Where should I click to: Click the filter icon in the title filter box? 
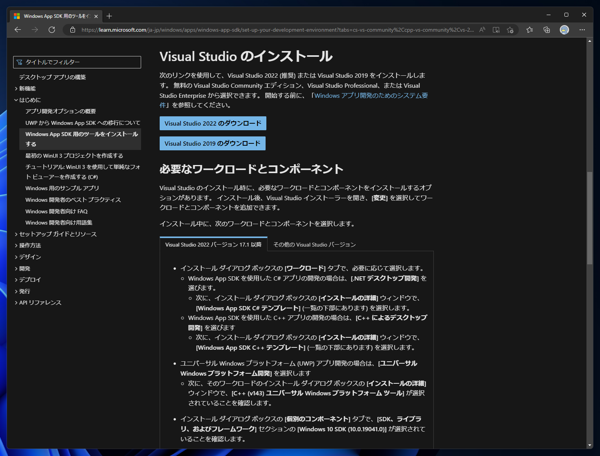[20, 62]
